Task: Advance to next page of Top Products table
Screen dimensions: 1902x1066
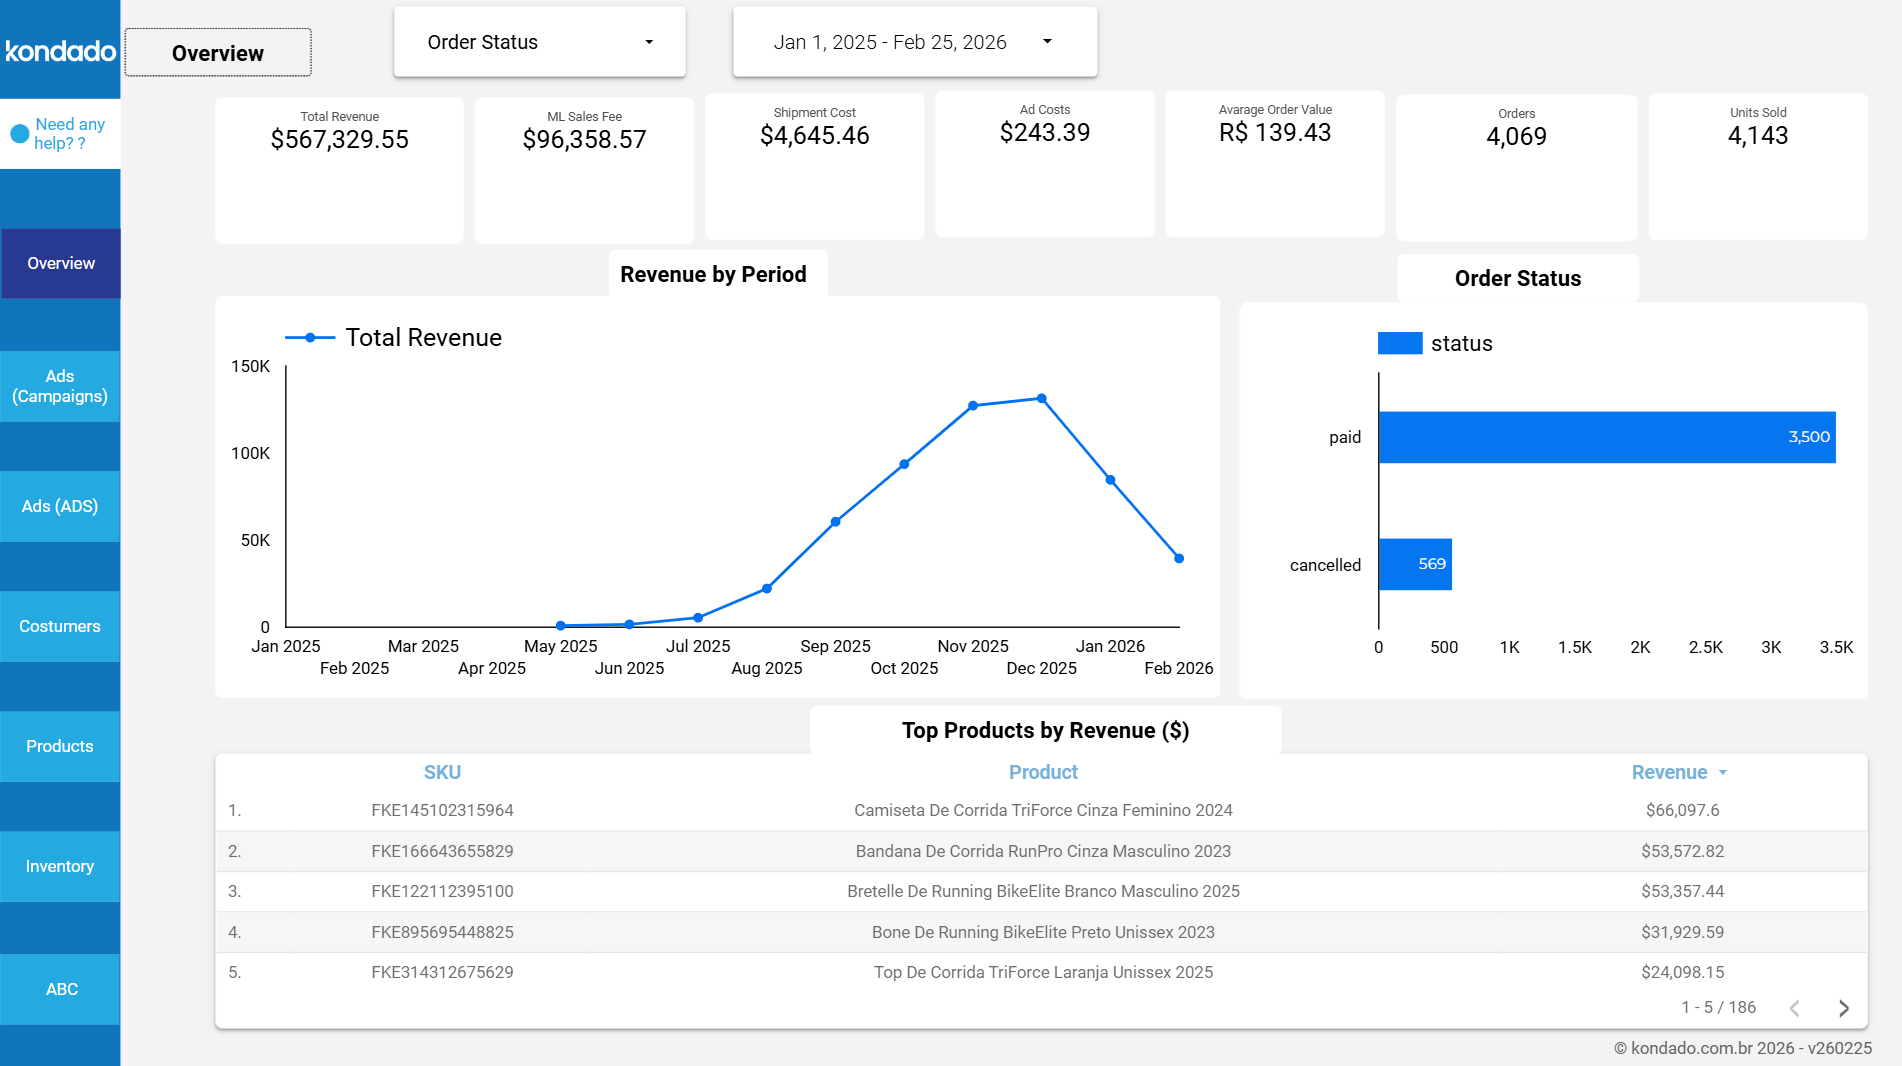Action: tap(1843, 1008)
